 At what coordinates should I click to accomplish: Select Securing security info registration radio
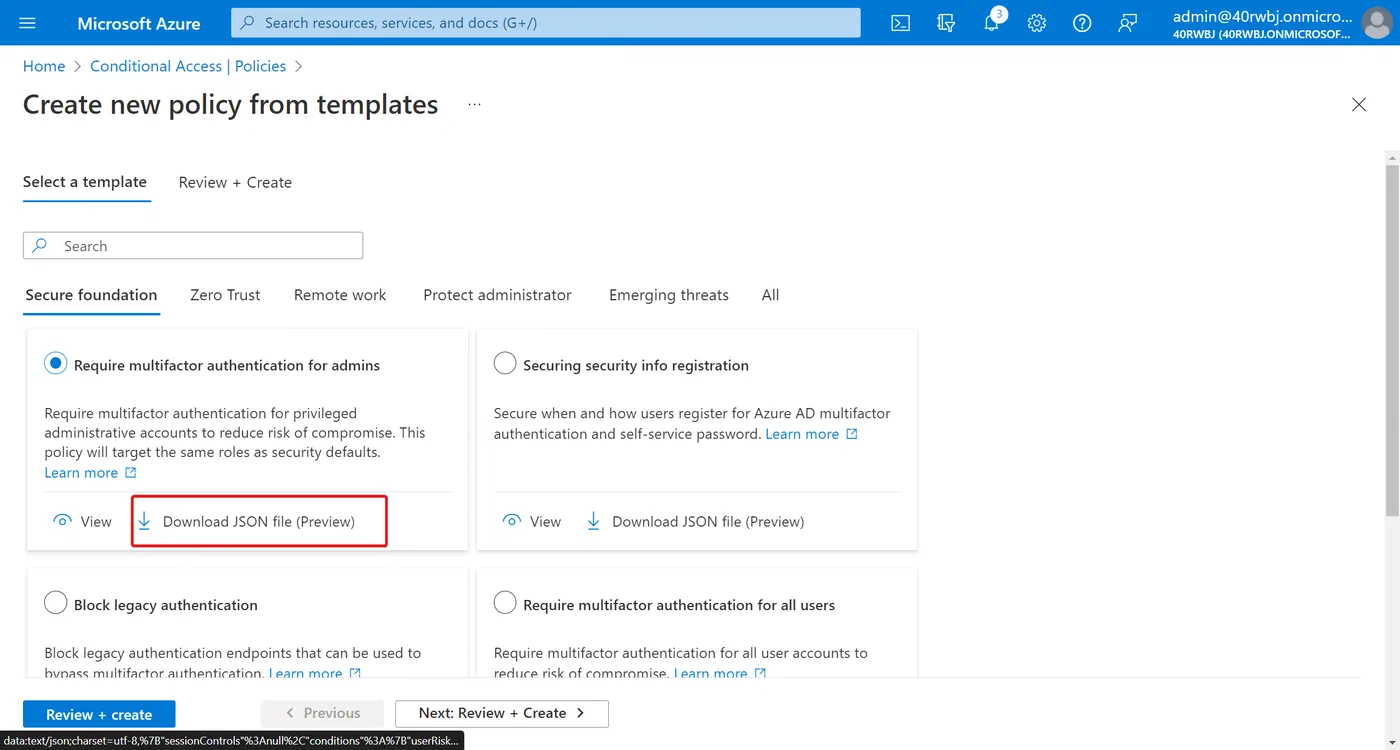pyautogui.click(x=505, y=364)
